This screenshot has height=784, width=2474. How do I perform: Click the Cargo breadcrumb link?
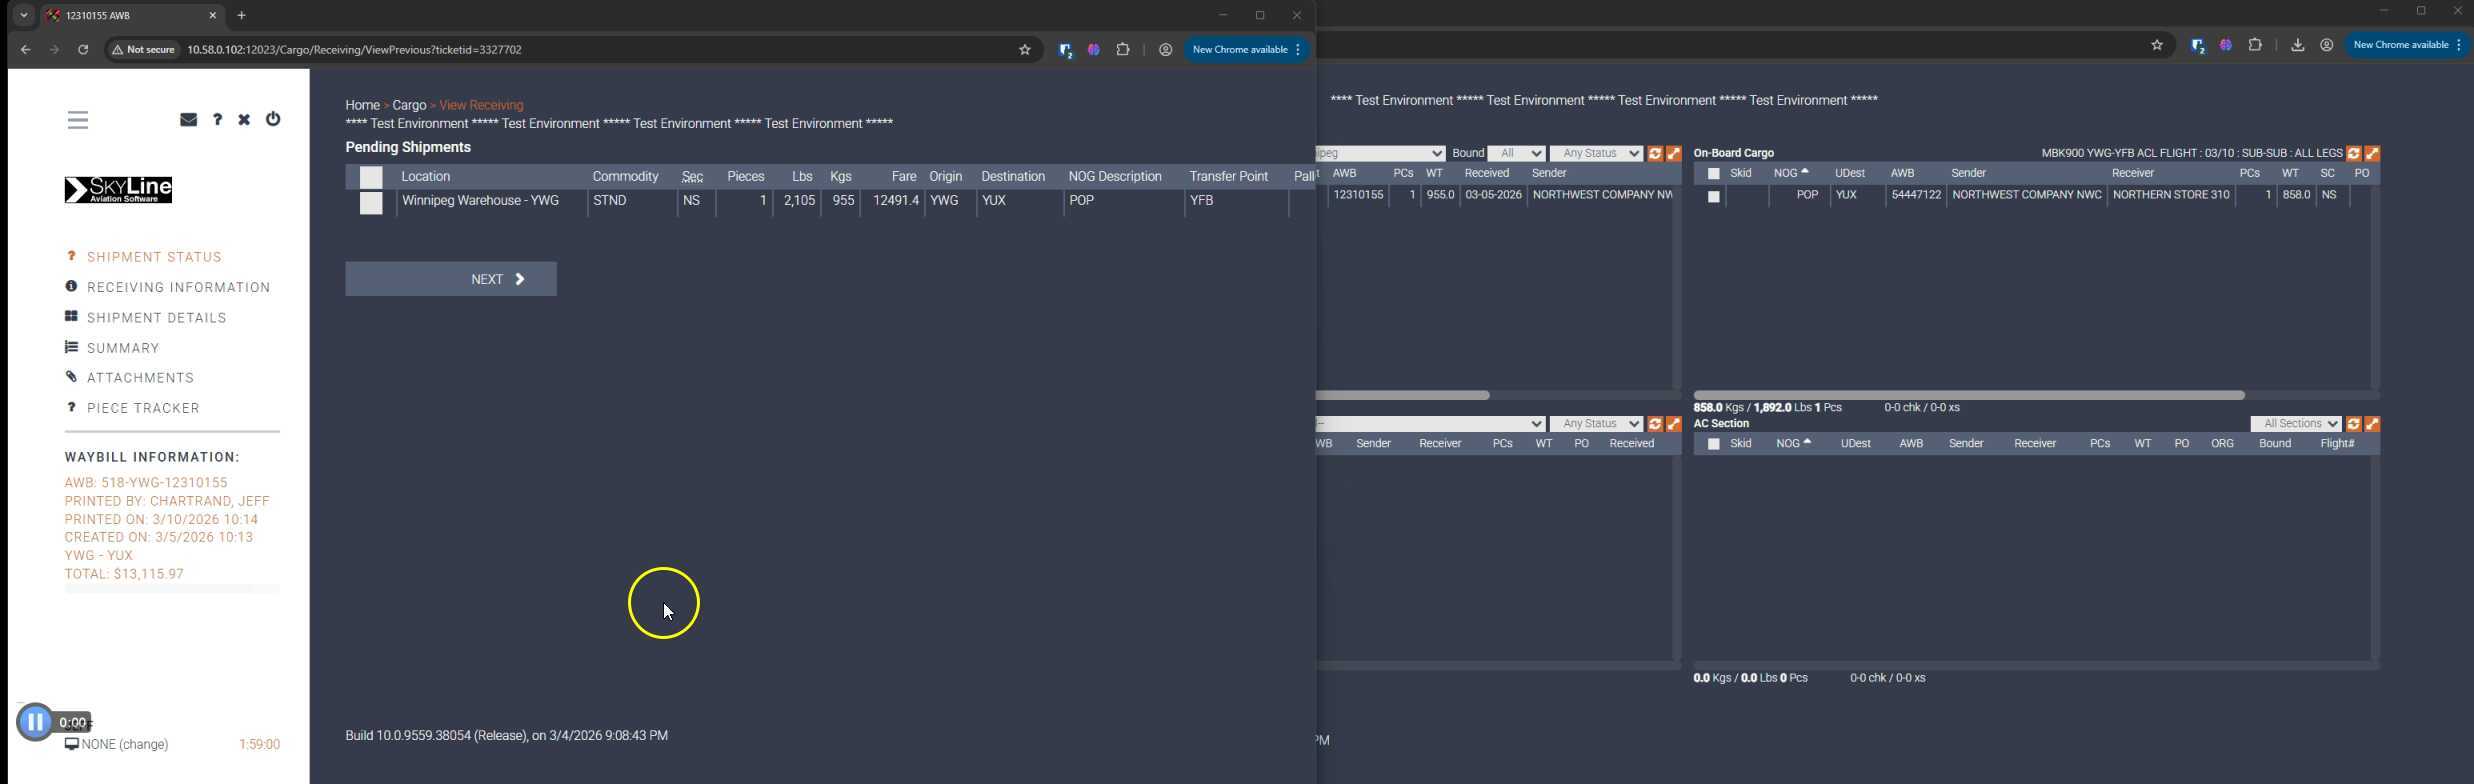pos(409,105)
